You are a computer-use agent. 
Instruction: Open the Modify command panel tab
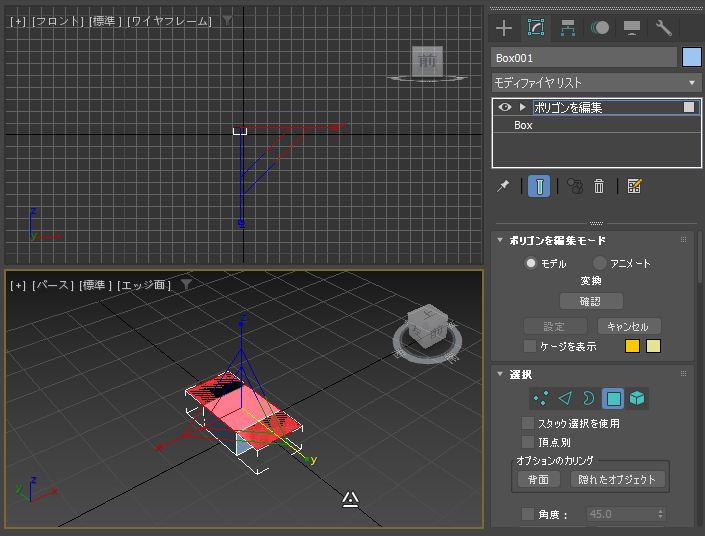pyautogui.click(x=536, y=28)
